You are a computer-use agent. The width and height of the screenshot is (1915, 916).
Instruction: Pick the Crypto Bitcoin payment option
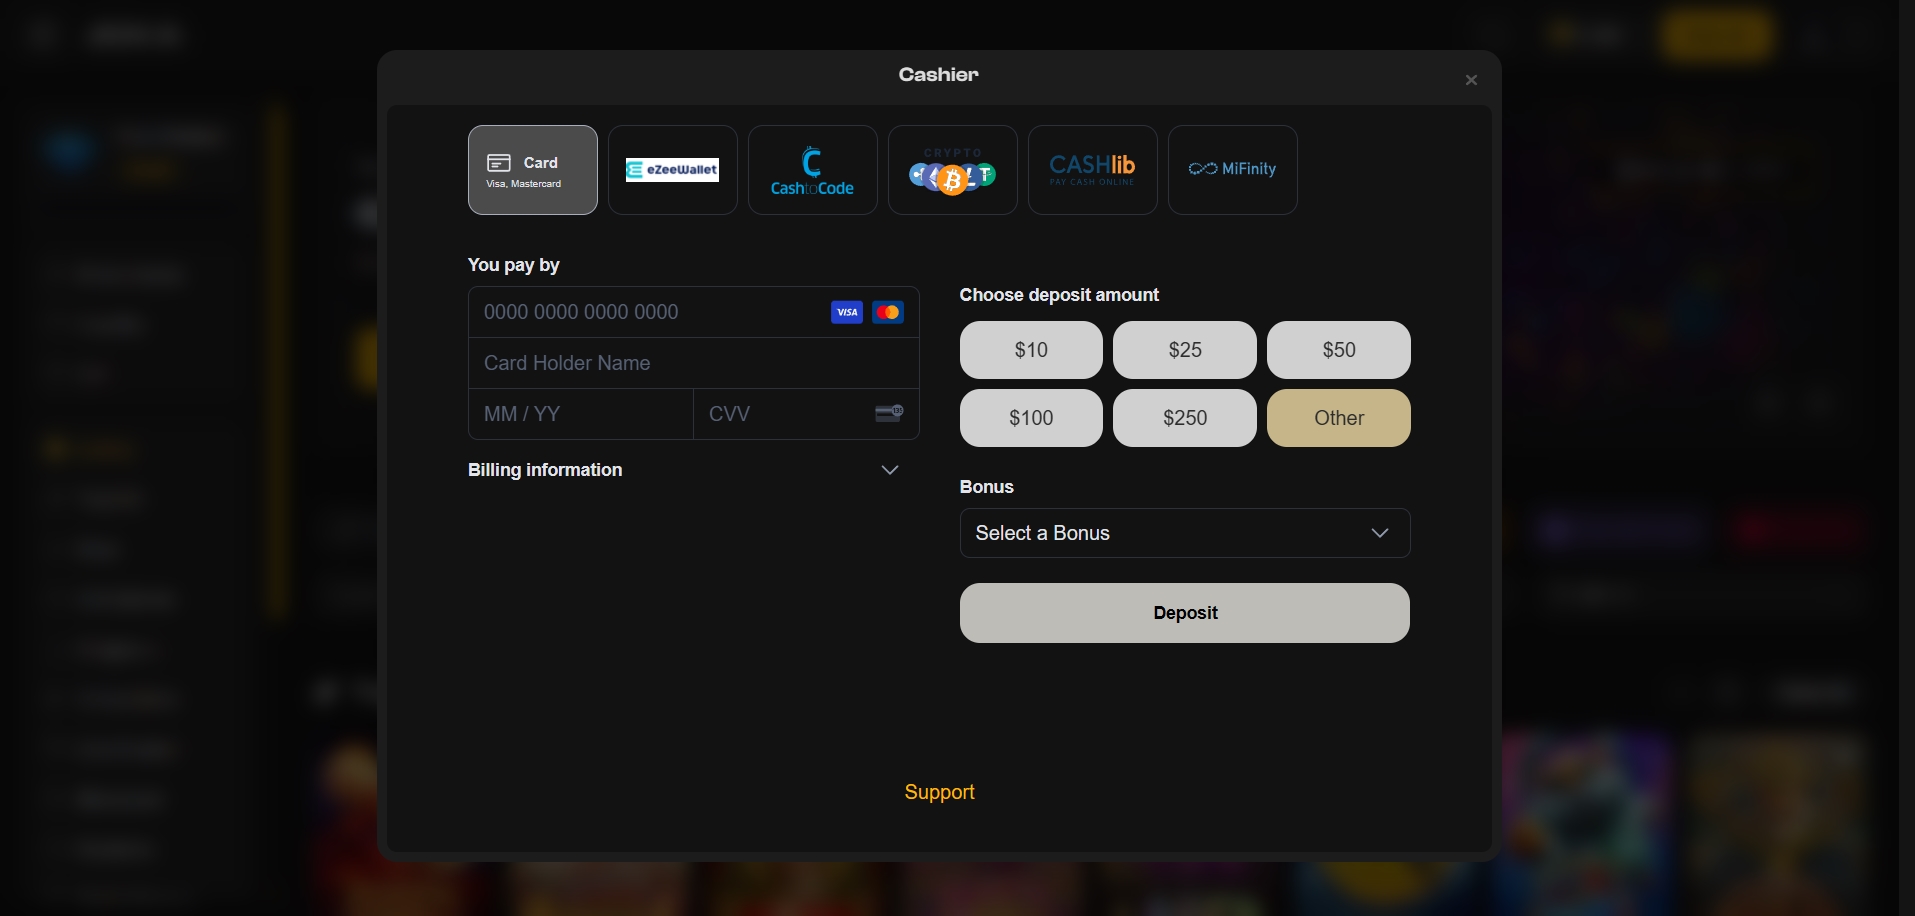952,169
